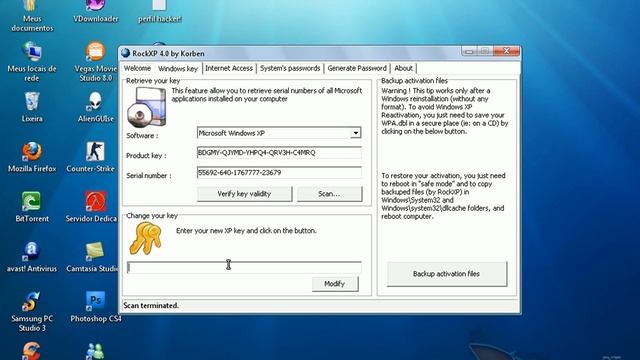Click the 'Scan terminated.' status text
640x360 pixels.
coord(151,305)
